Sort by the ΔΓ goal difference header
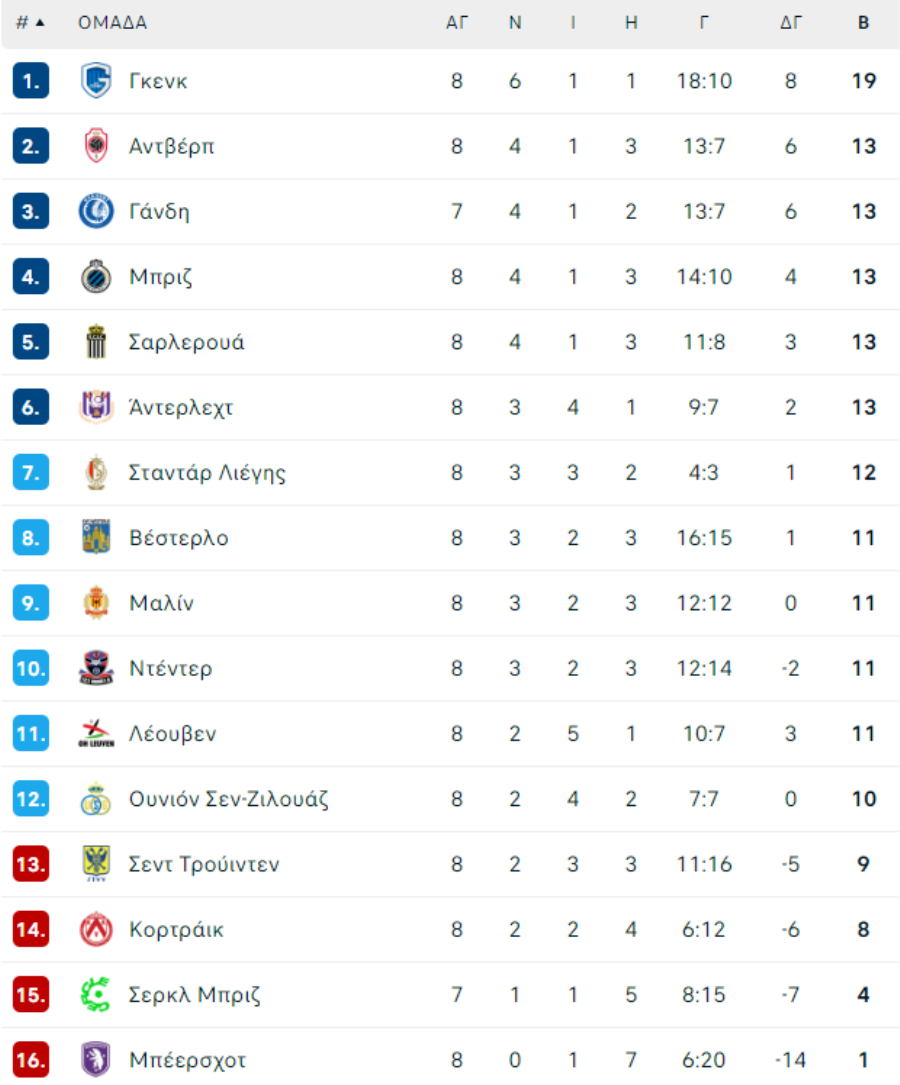This screenshot has height=1085, width=900. coord(791,23)
